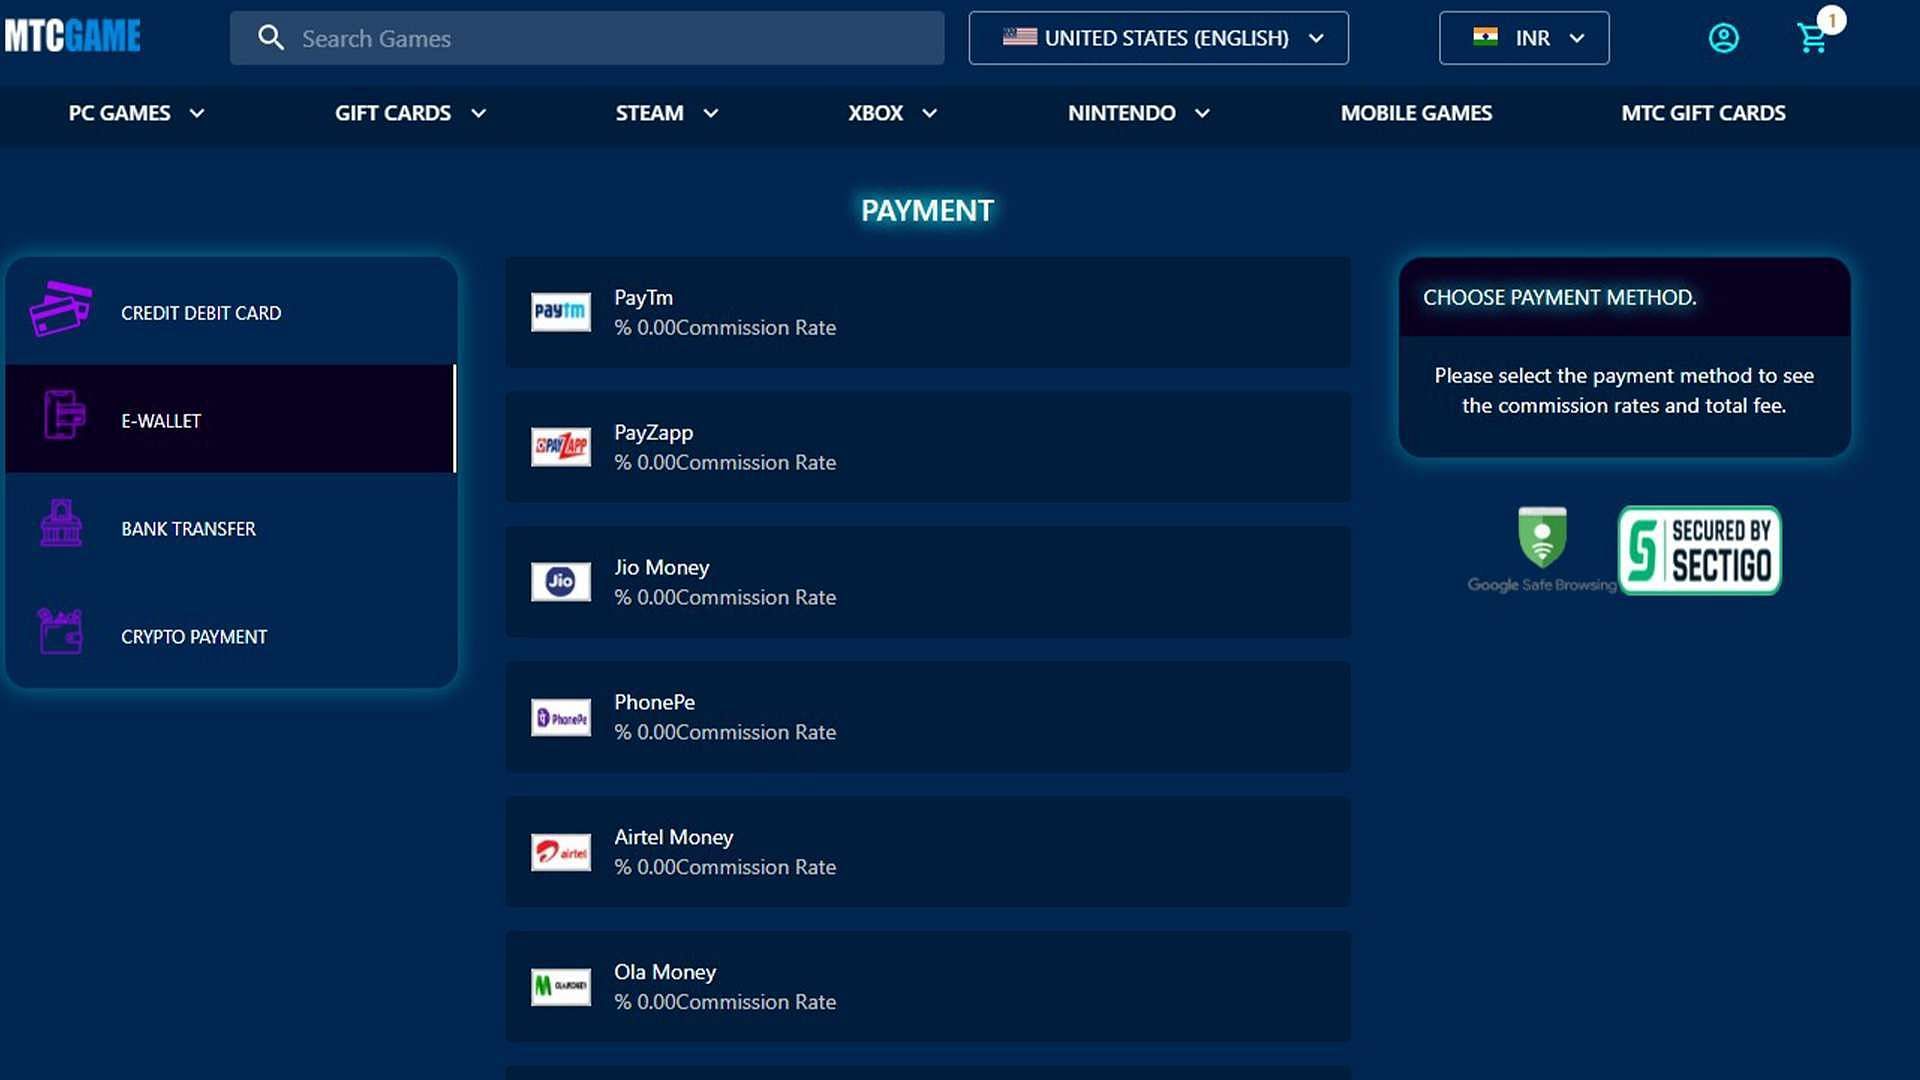Click the Google Safe Browsing badge

click(x=1541, y=550)
